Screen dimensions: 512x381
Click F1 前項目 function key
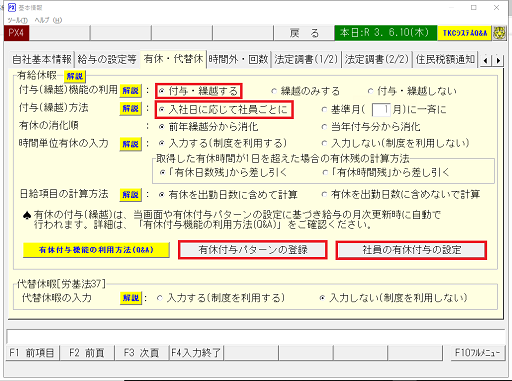pos(32,353)
